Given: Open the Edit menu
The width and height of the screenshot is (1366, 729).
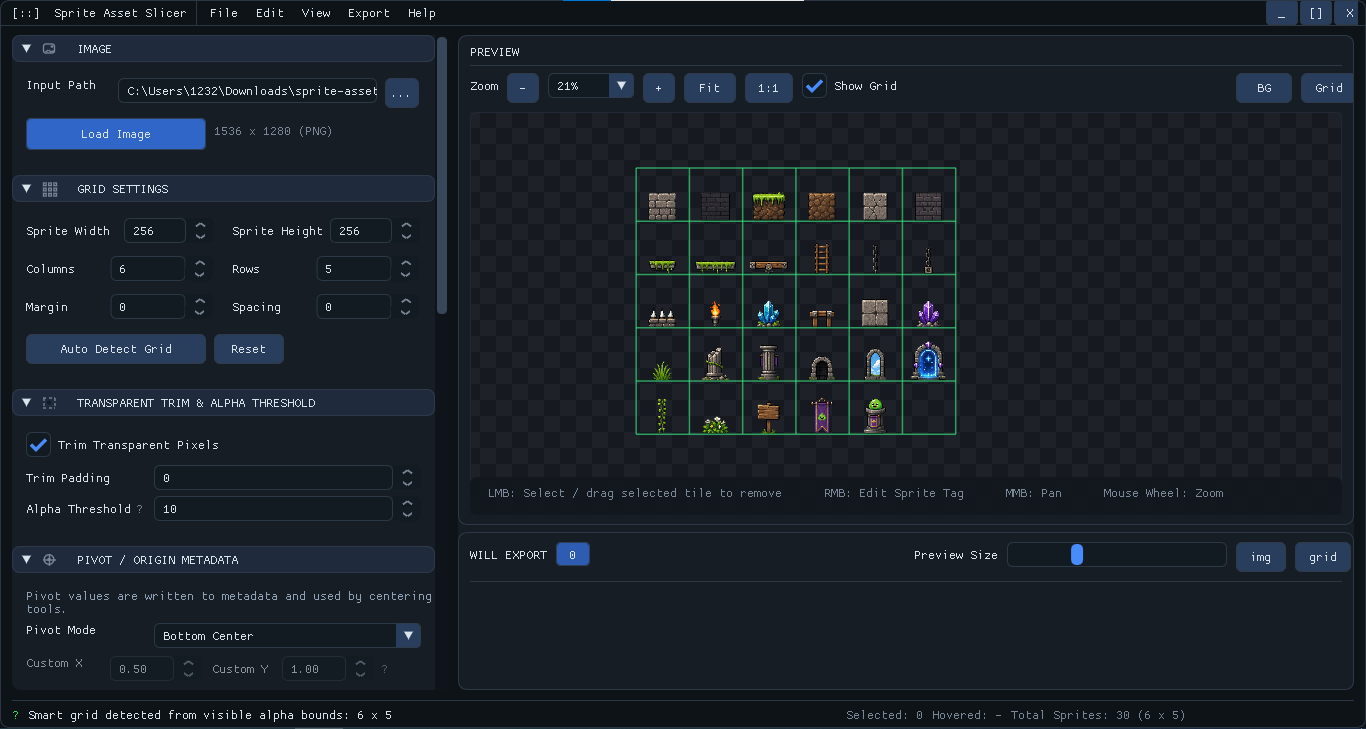Looking at the screenshot, I should [270, 13].
